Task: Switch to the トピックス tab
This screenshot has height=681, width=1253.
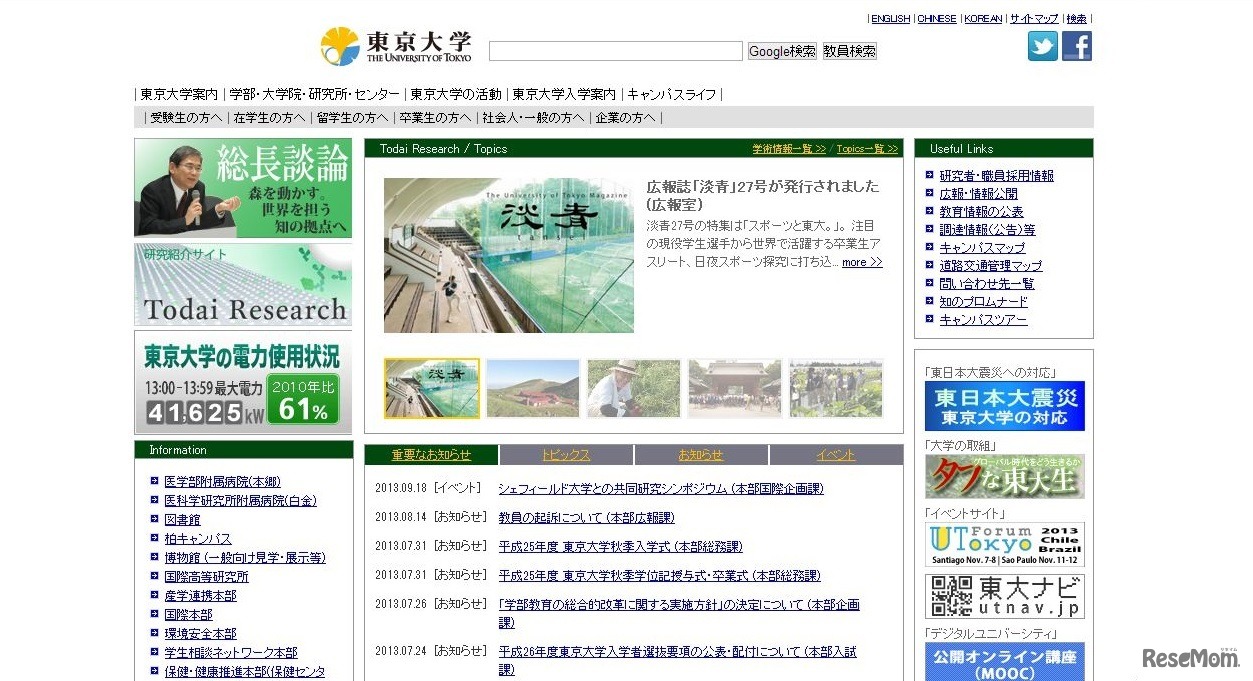Action: (566, 454)
